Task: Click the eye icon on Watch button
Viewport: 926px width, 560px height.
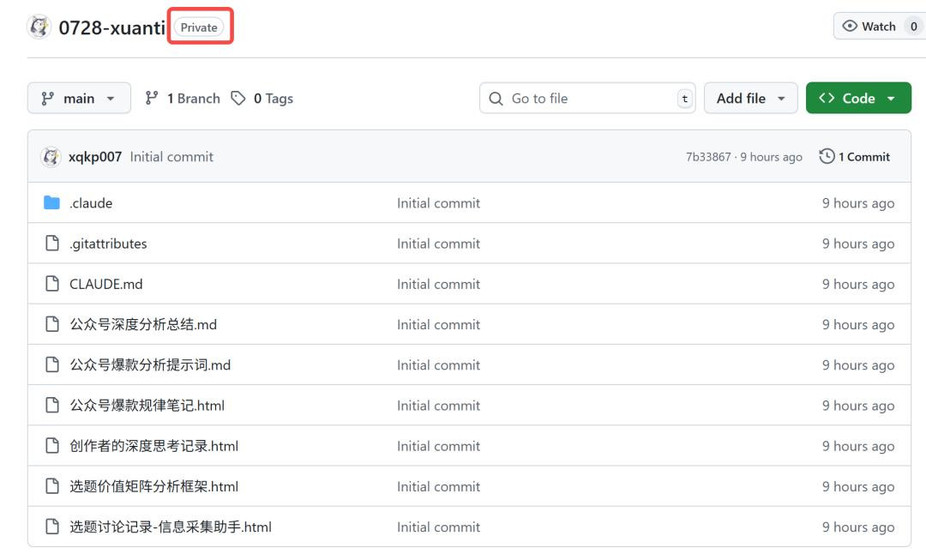Action: click(x=849, y=26)
